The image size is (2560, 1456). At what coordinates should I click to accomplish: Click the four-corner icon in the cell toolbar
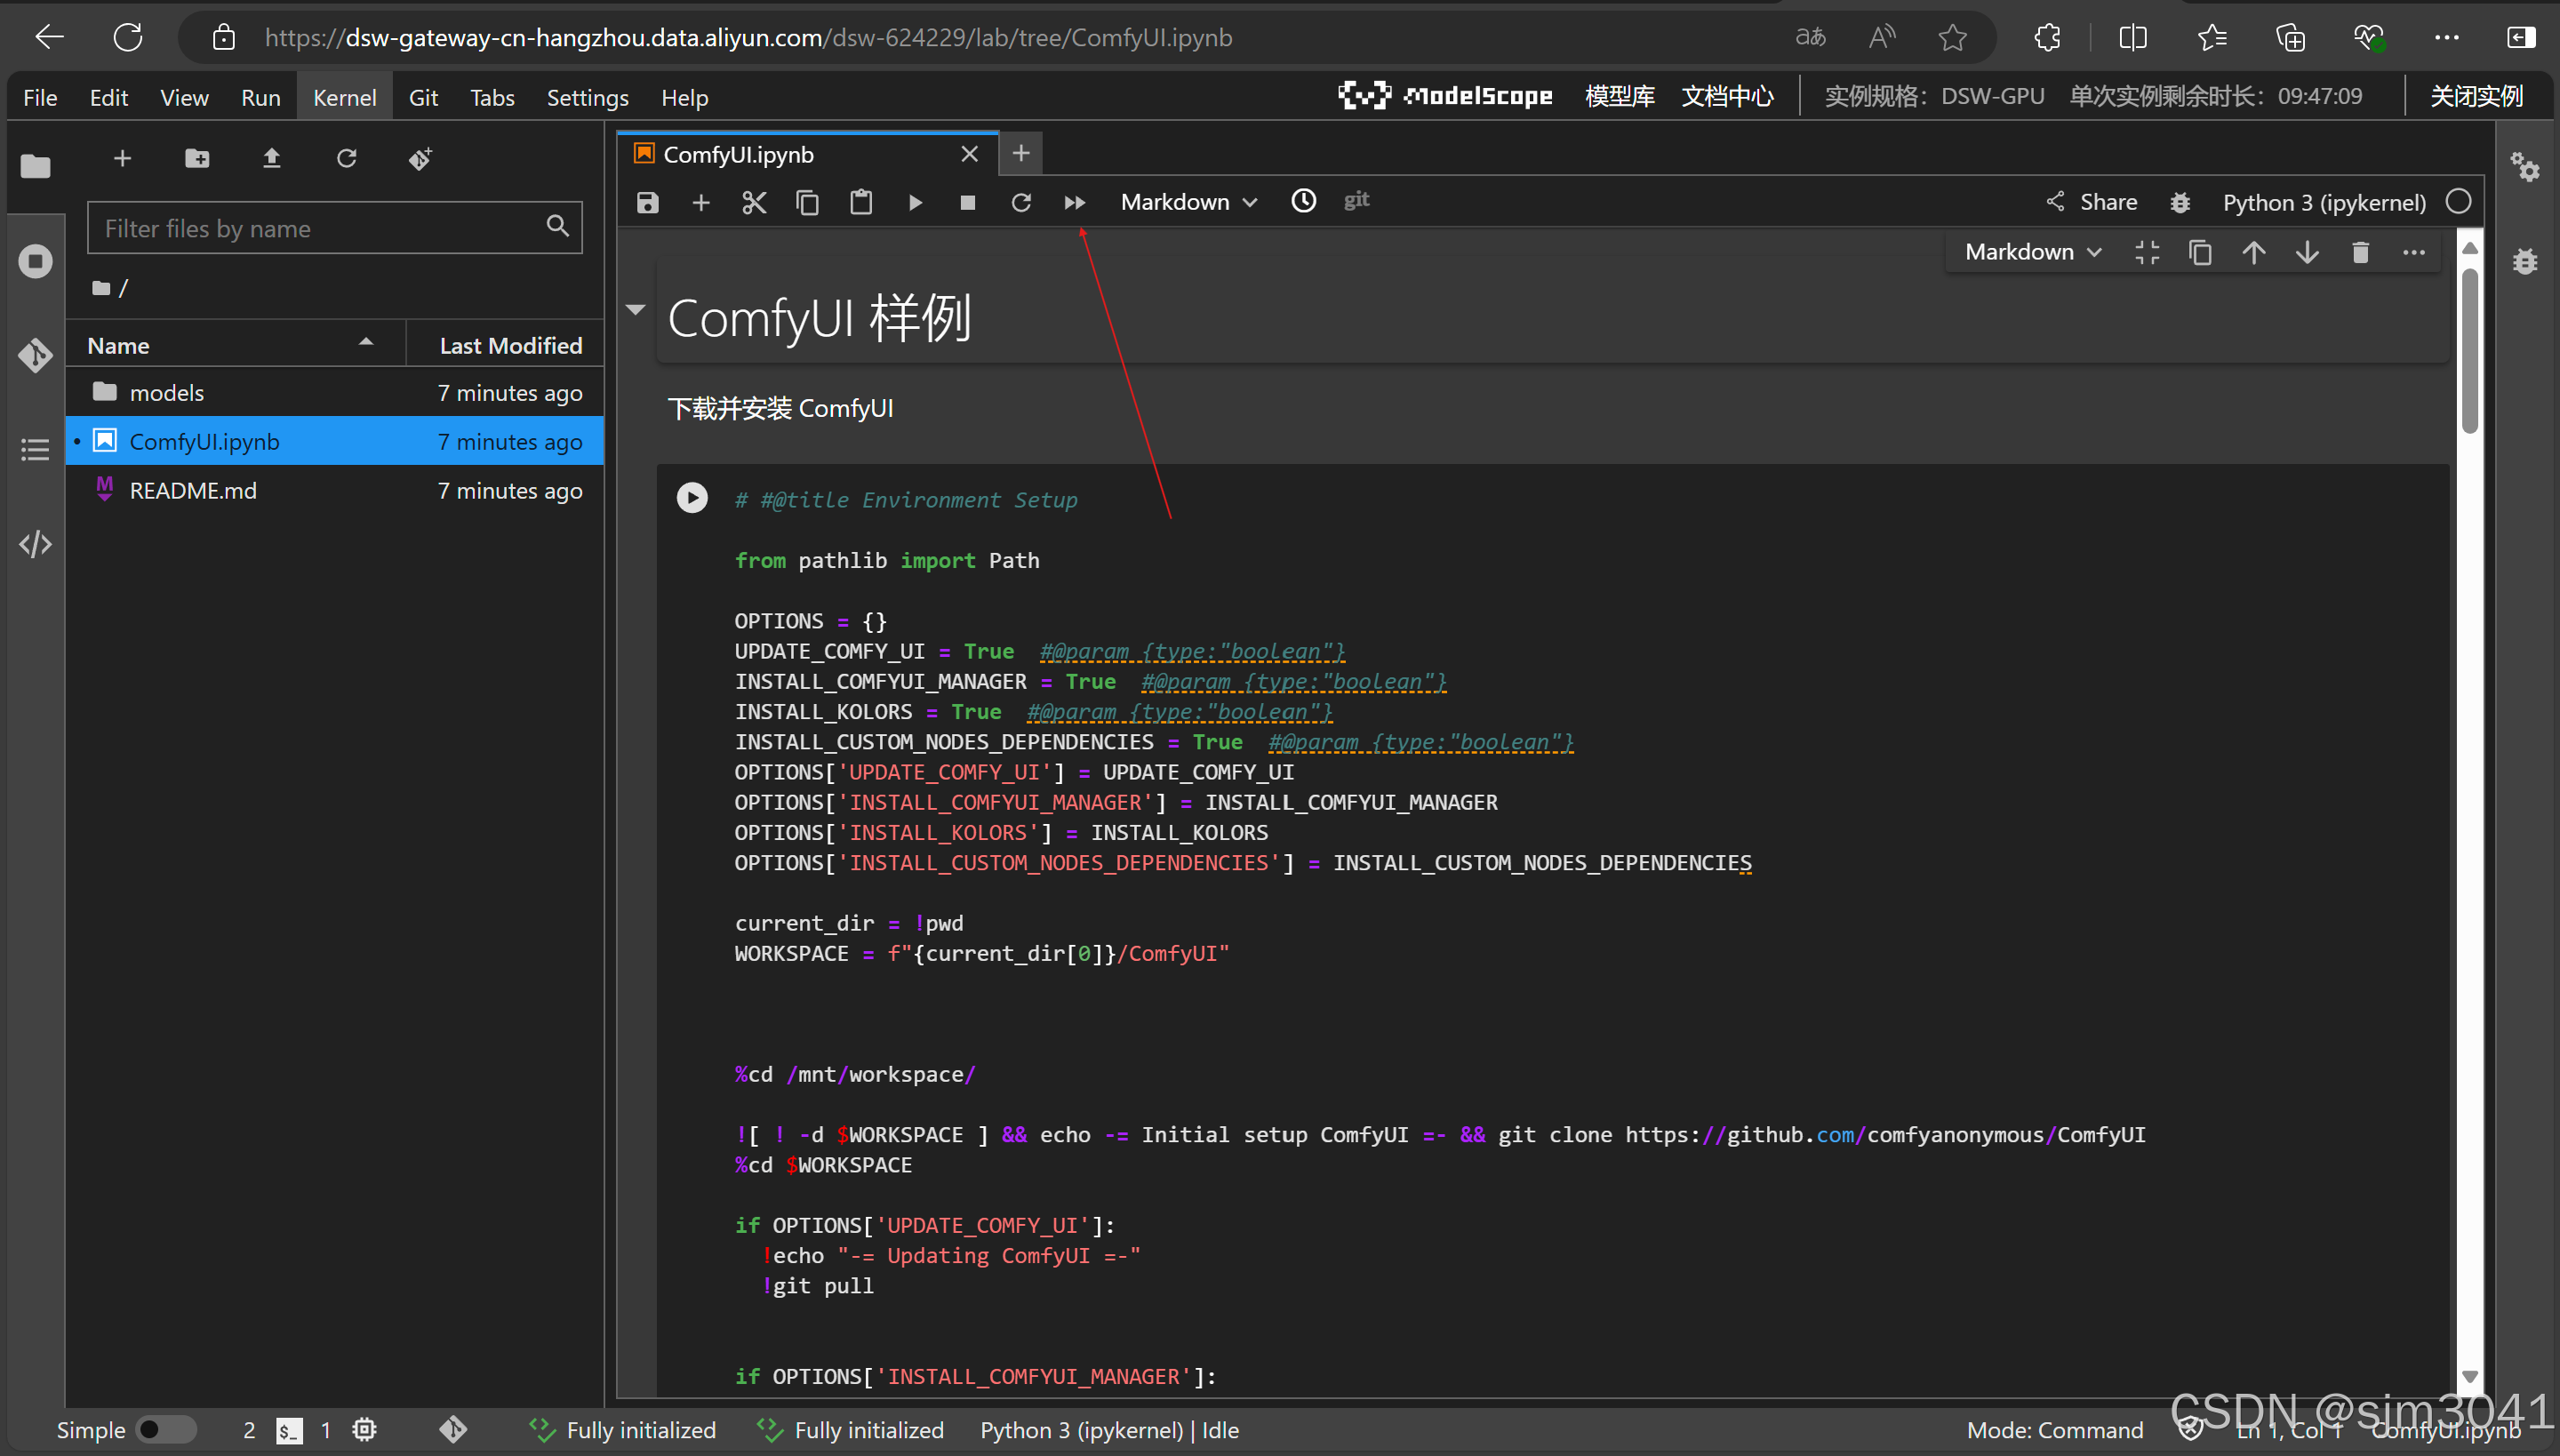pyautogui.click(x=2147, y=252)
